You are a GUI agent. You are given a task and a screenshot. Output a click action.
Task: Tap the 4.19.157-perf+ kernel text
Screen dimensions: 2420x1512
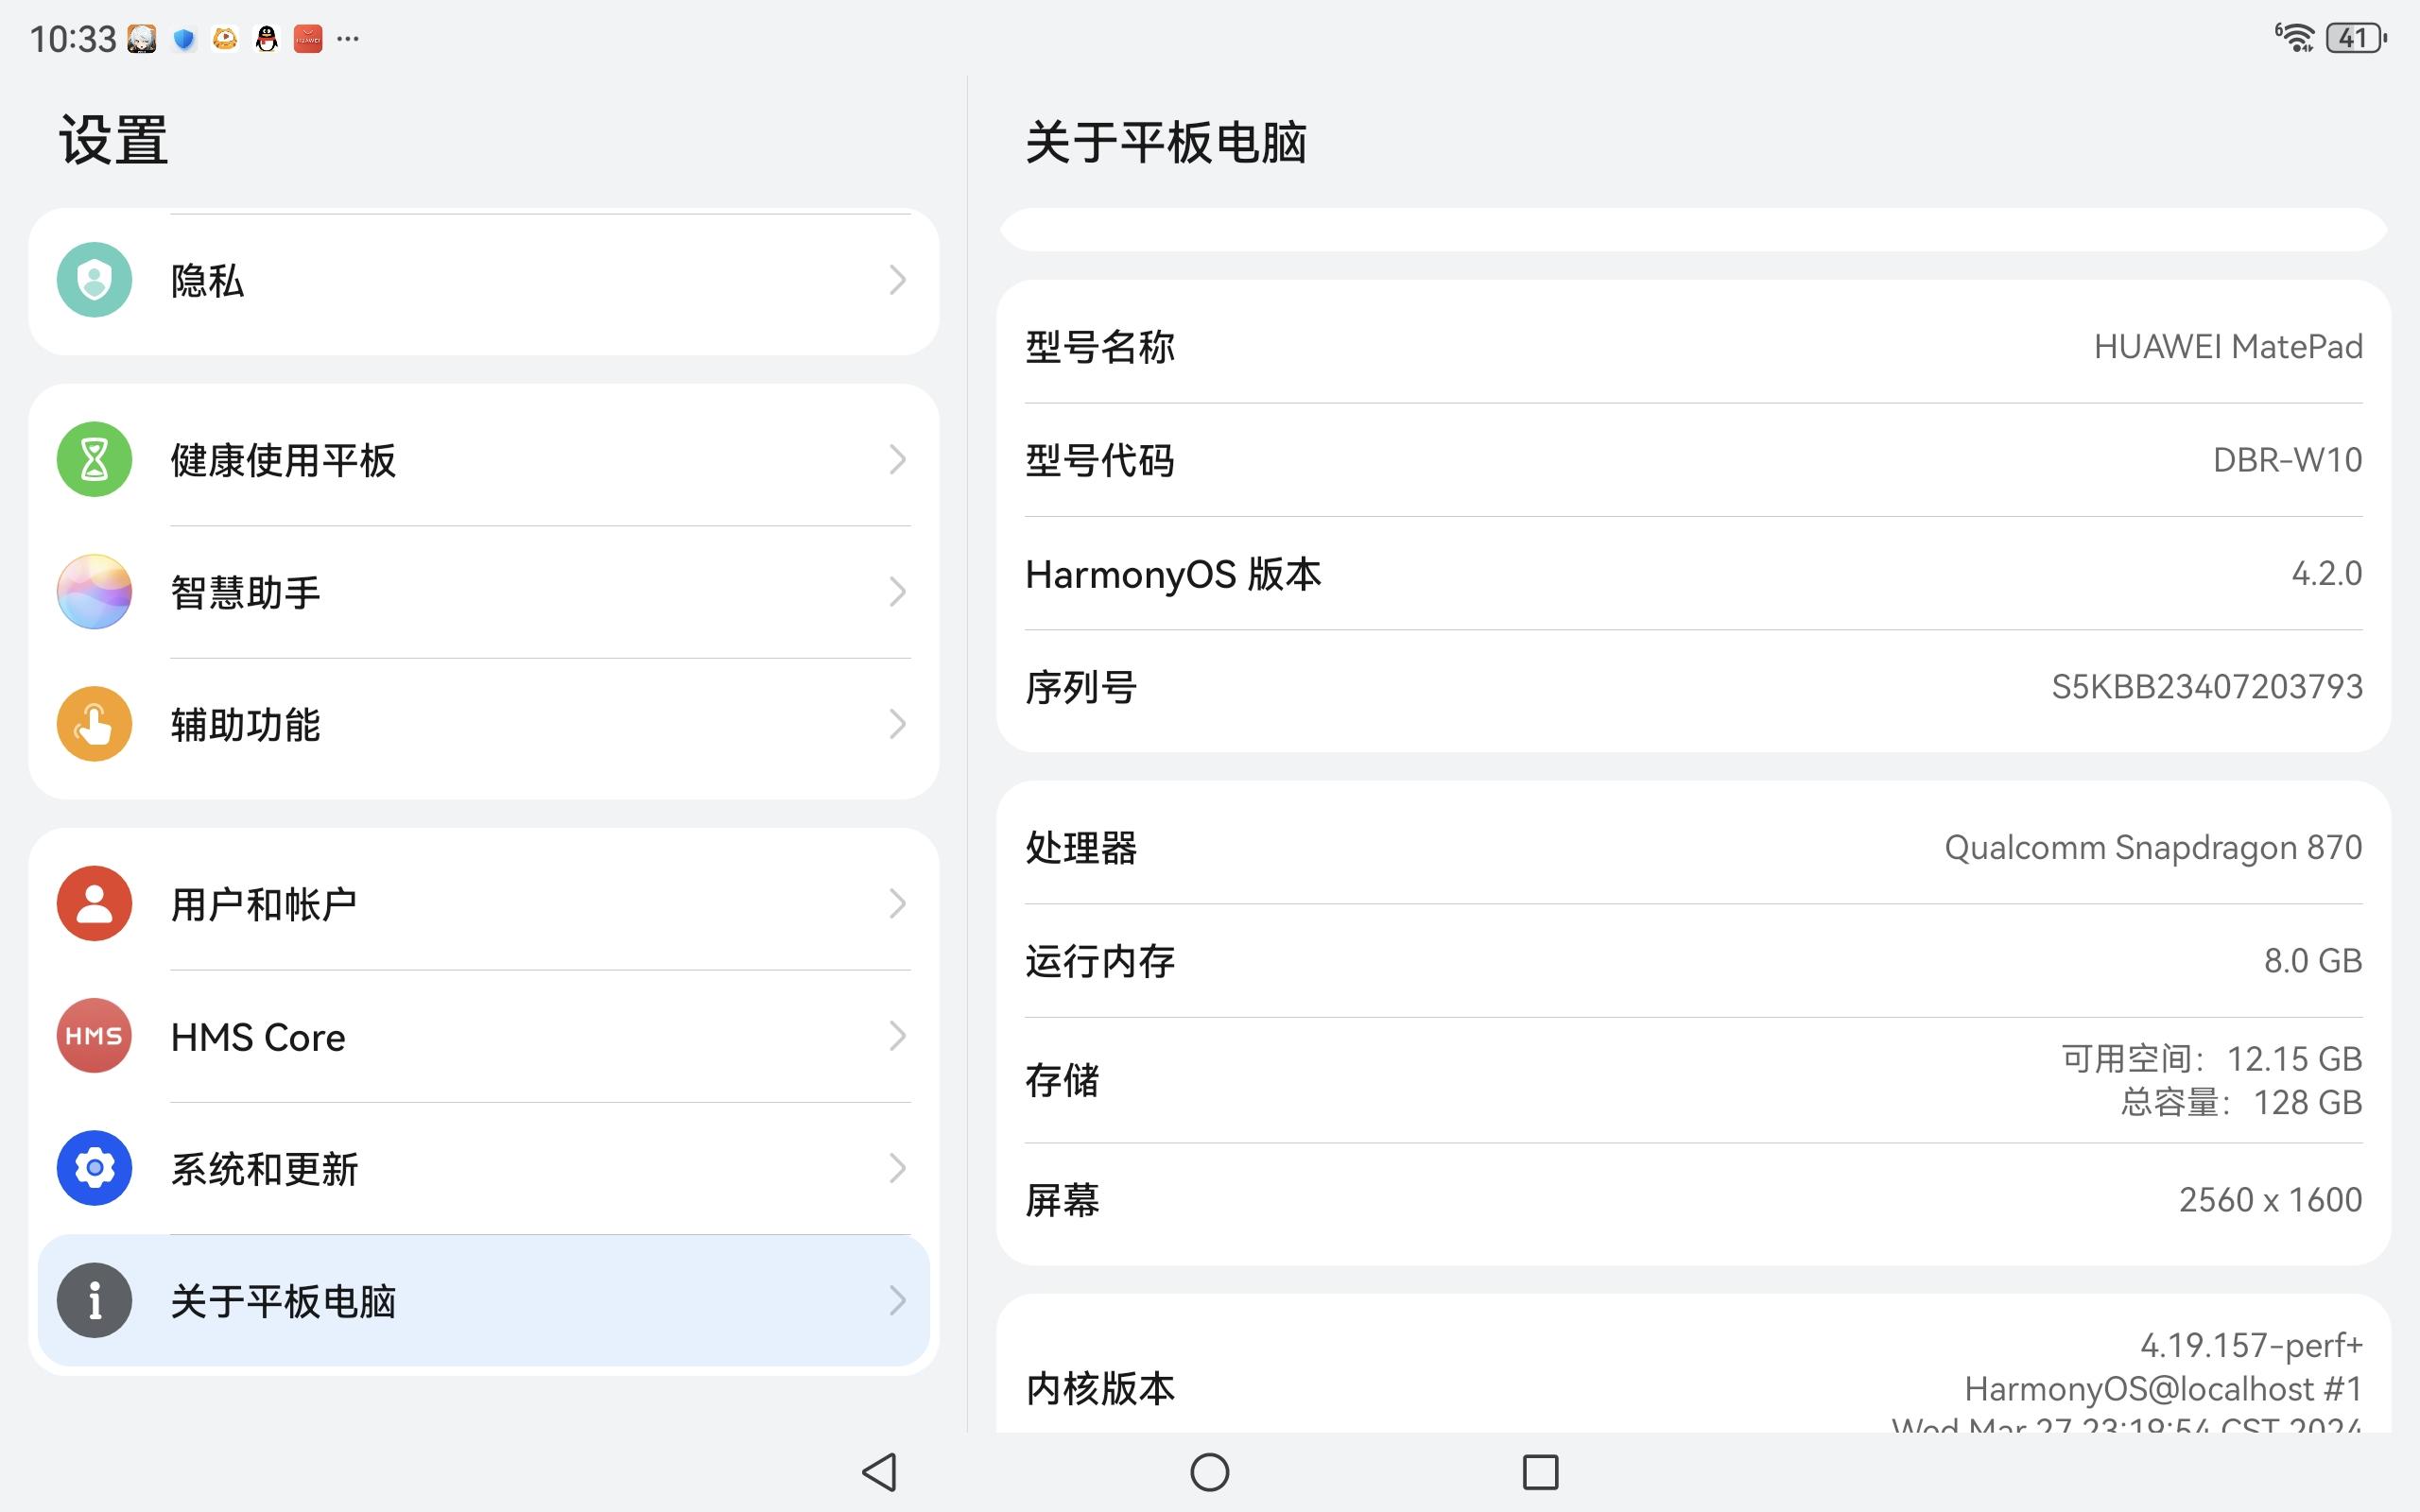pos(2251,1346)
